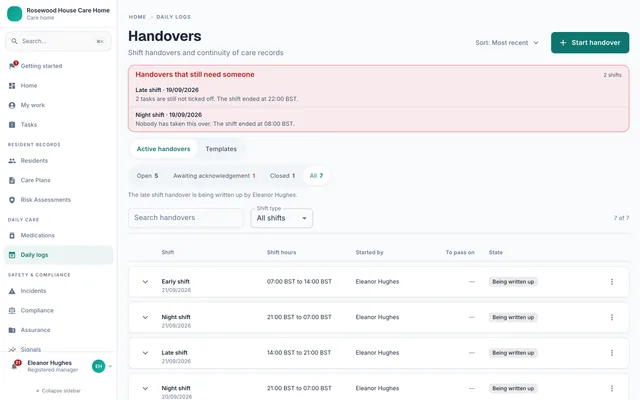Click the EH user avatar
This screenshot has width=640, height=400.
click(98, 366)
